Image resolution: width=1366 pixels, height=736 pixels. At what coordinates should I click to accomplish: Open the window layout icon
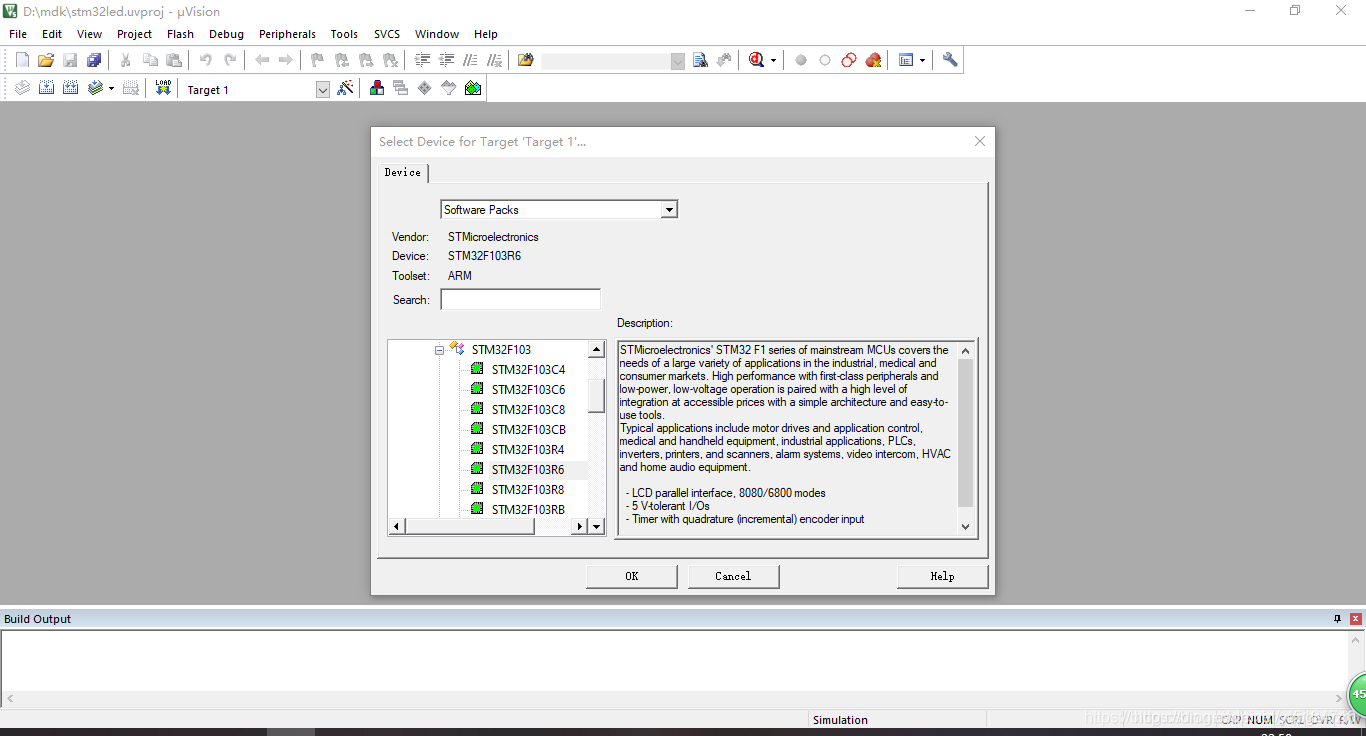(x=906, y=60)
